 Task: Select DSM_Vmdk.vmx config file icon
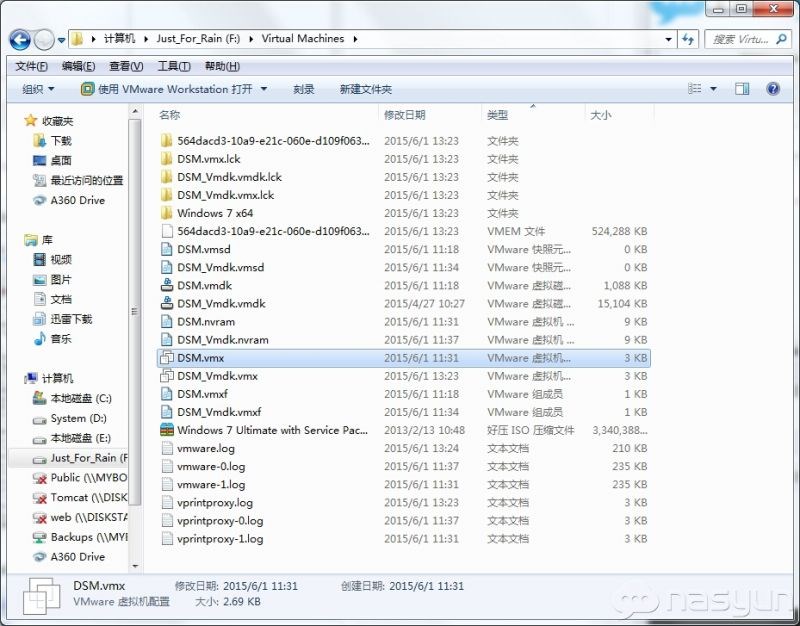(166, 376)
